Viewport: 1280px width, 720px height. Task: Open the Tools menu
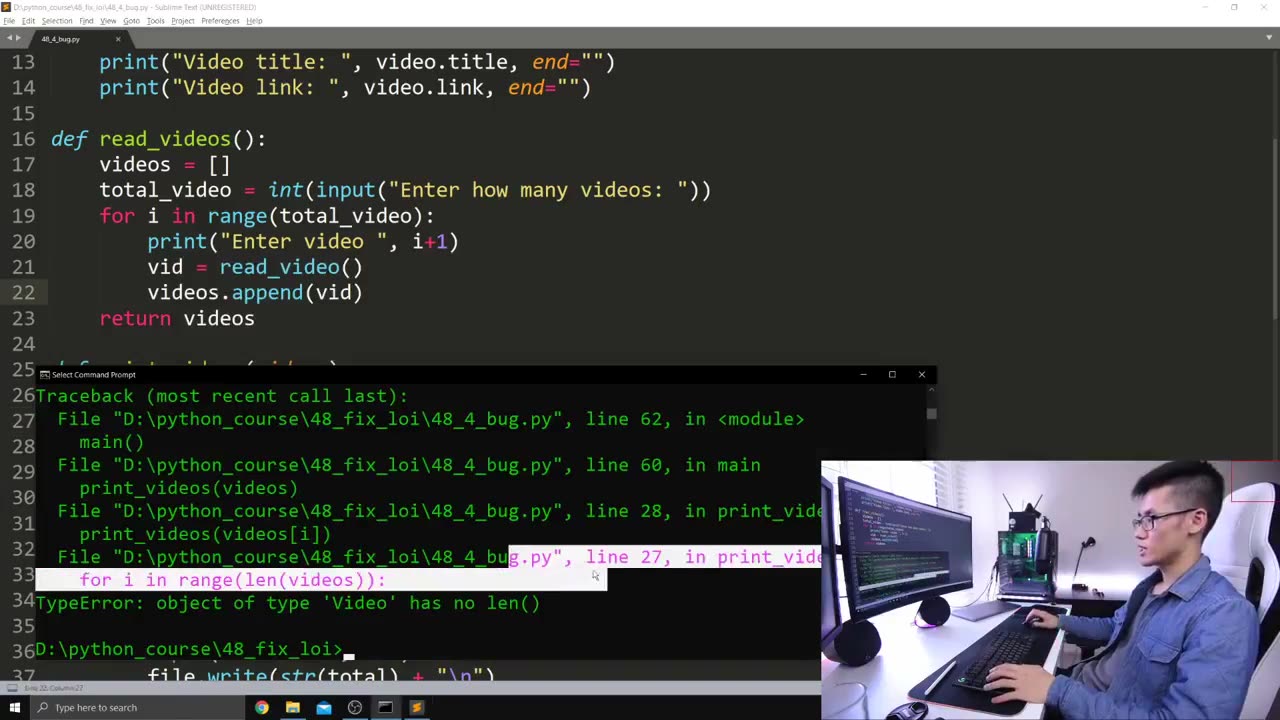tap(156, 20)
